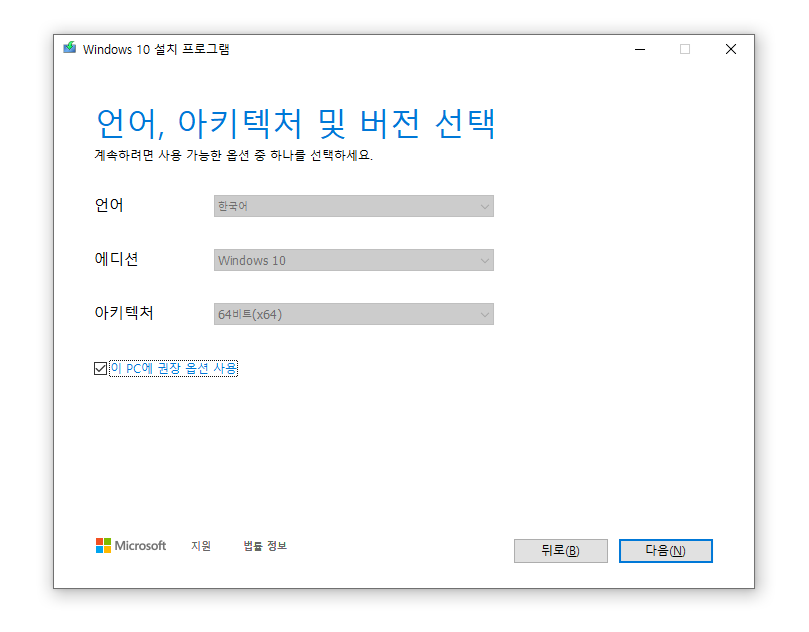Click the '에디션' field label

pyautogui.click(x=116, y=259)
